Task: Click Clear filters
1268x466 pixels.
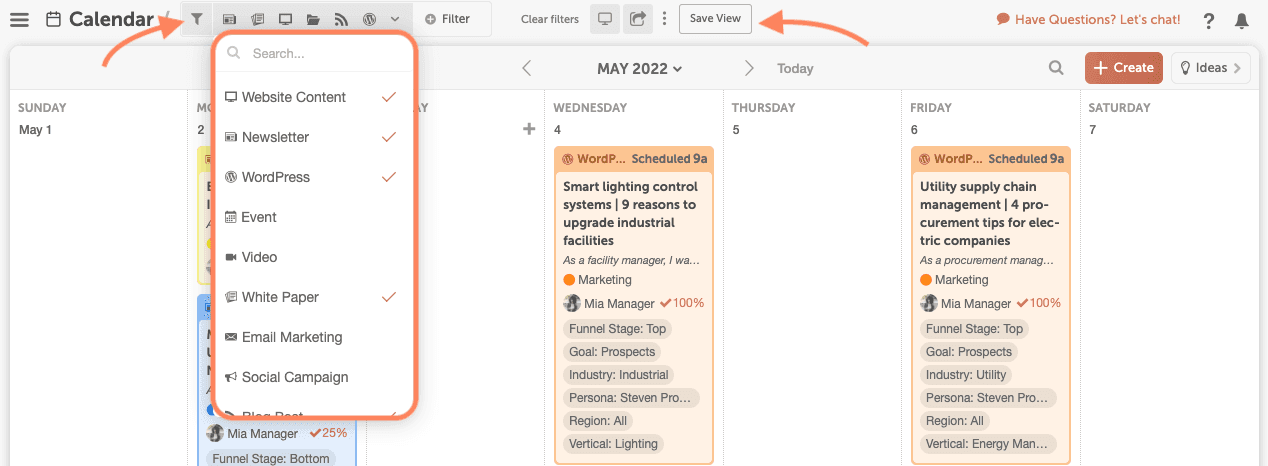Action: coord(549,19)
